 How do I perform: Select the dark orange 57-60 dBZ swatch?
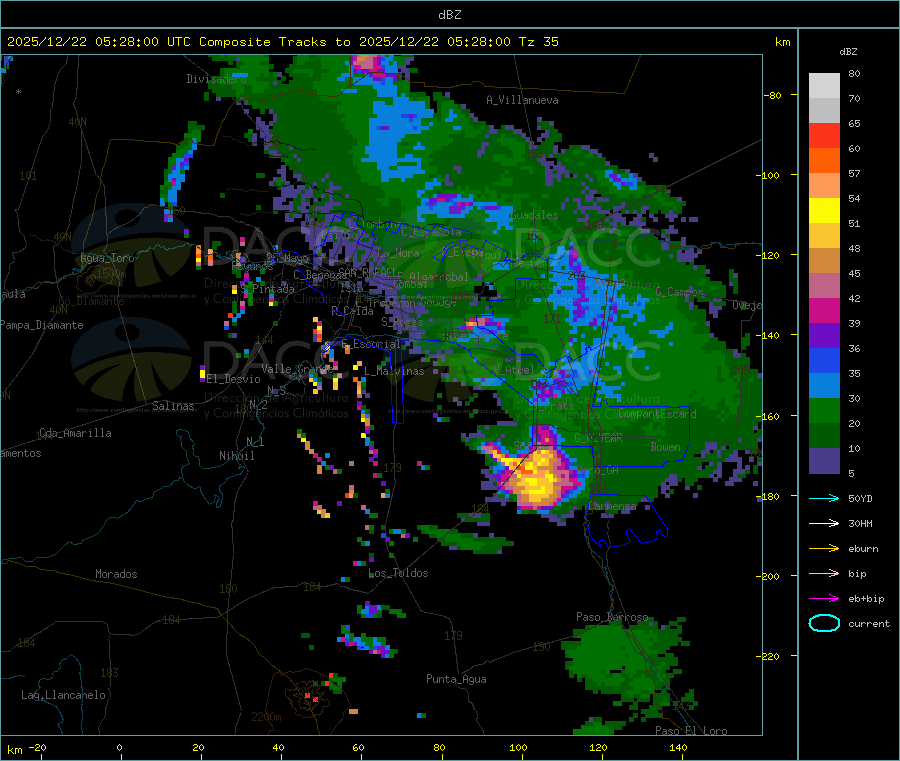[824, 161]
